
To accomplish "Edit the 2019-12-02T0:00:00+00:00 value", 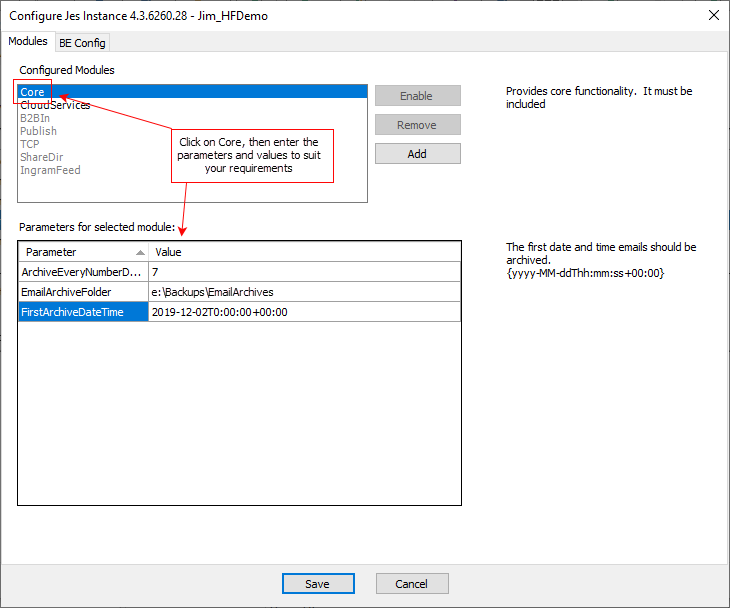I will (x=304, y=312).
